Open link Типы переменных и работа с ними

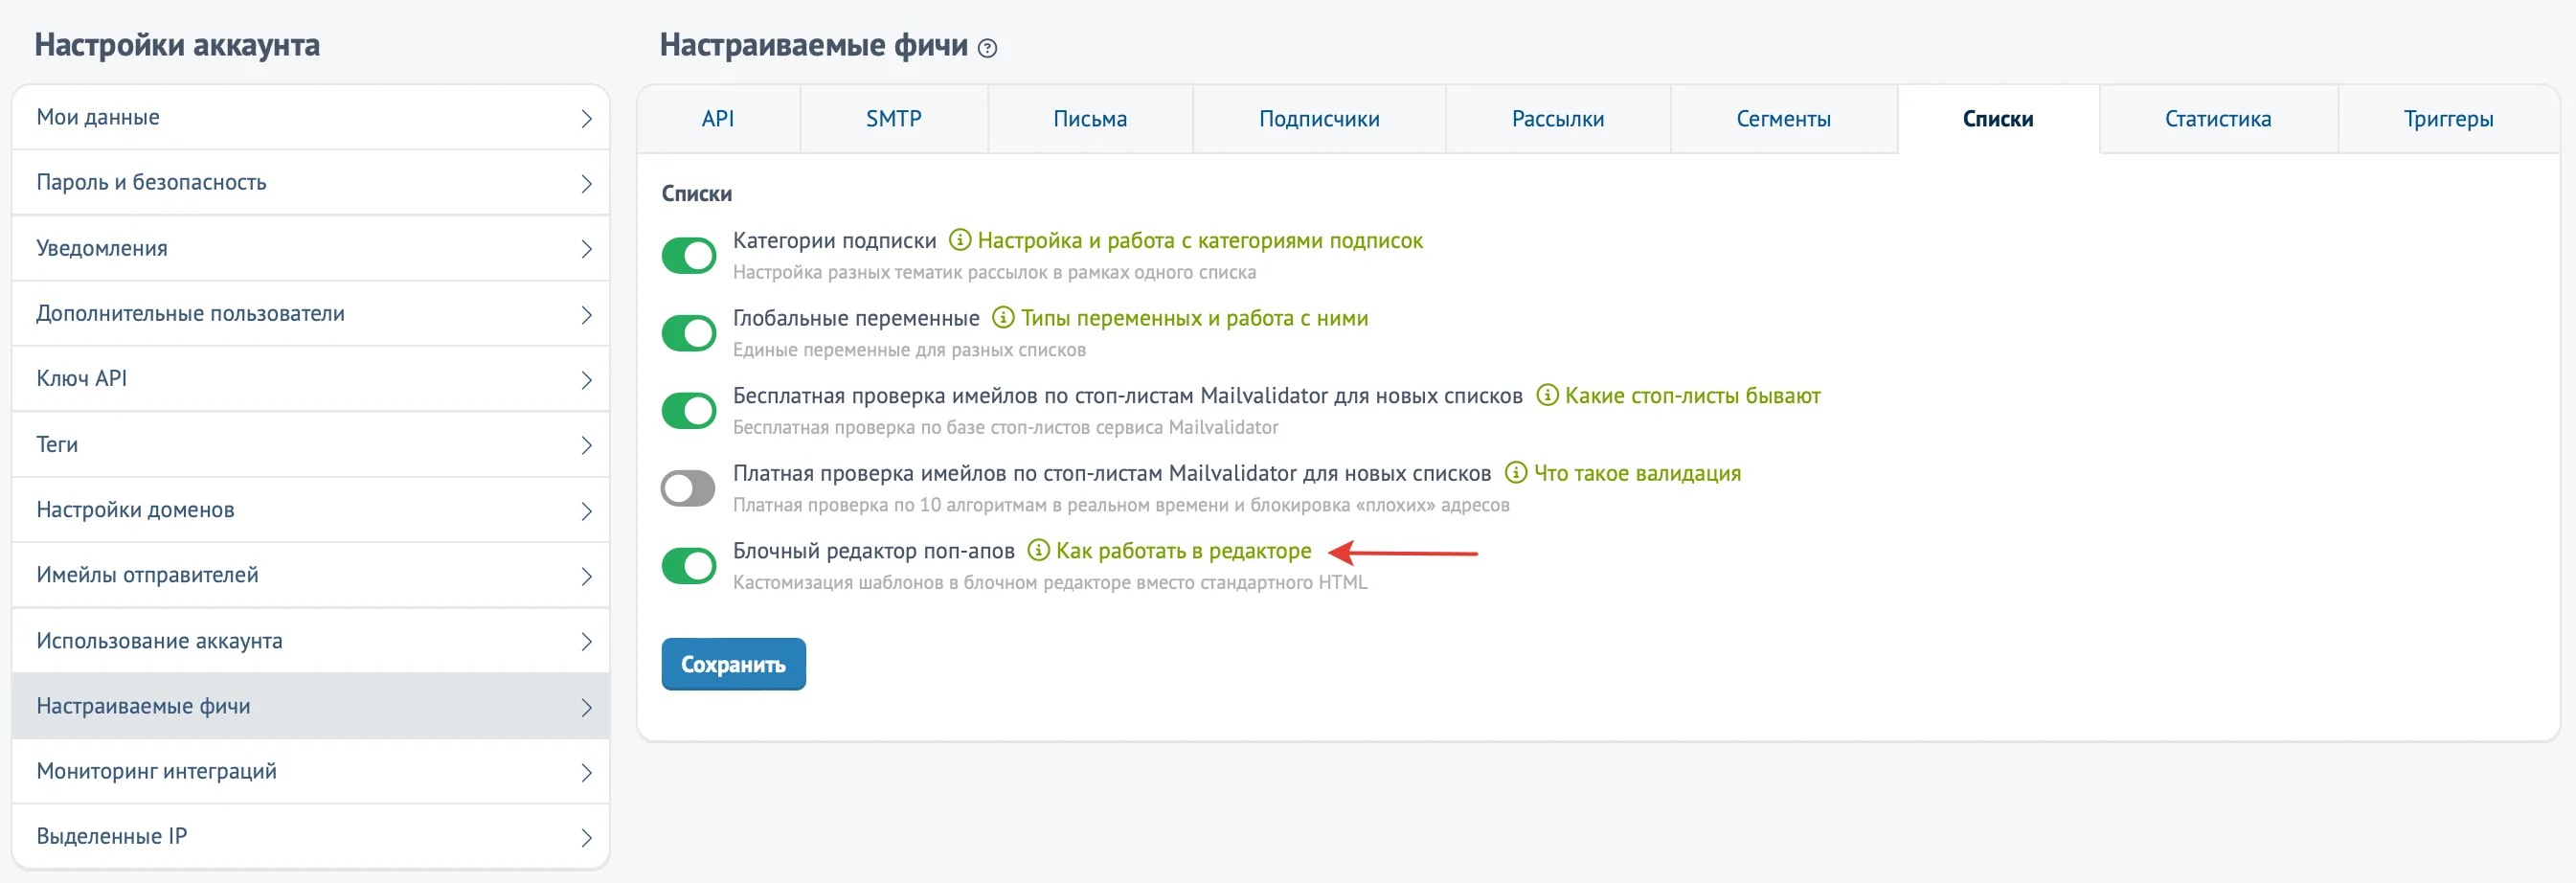1194,318
